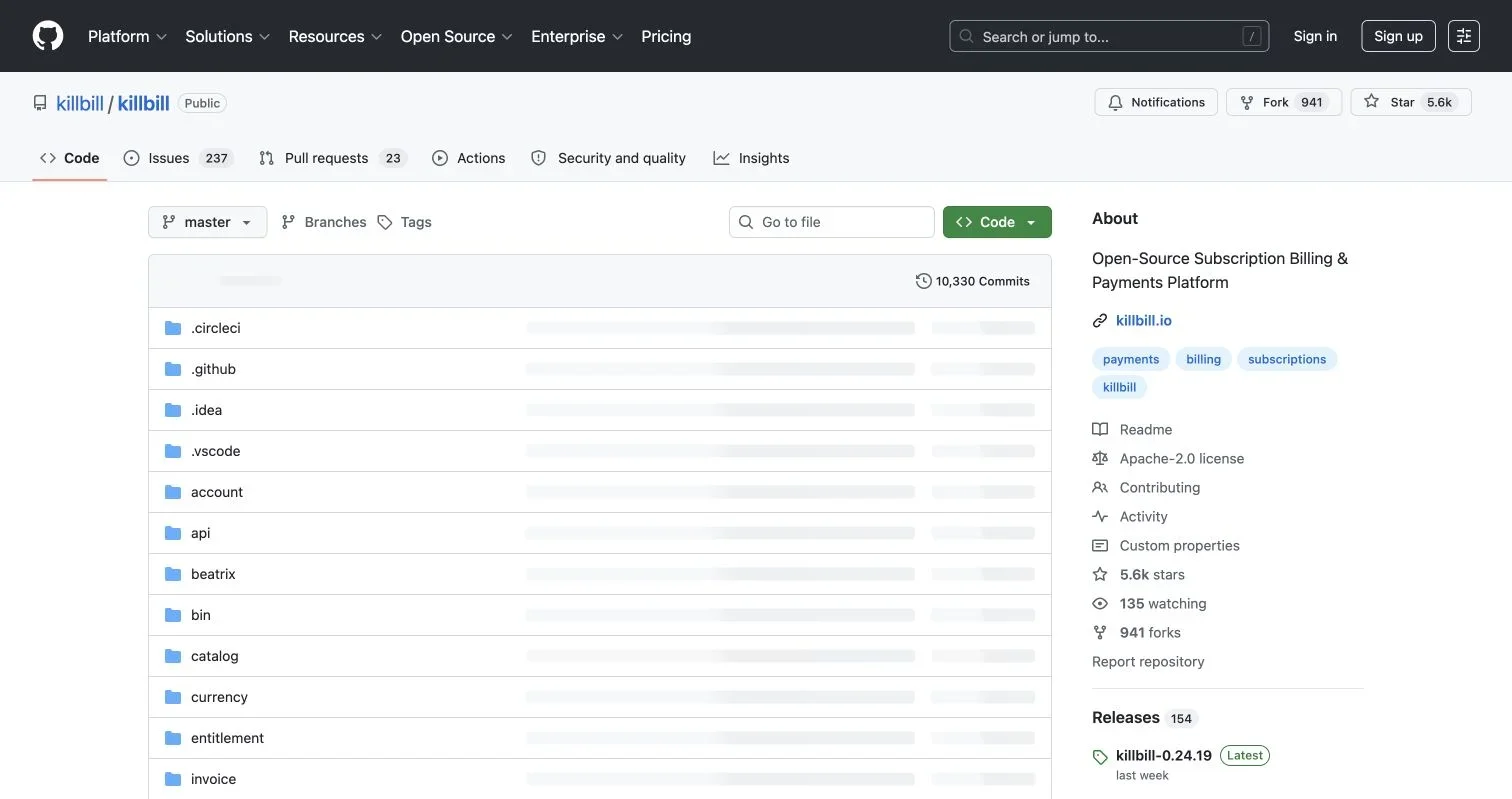This screenshot has width=1512, height=799.
Task: Click the Sign in link
Action: point(1315,36)
